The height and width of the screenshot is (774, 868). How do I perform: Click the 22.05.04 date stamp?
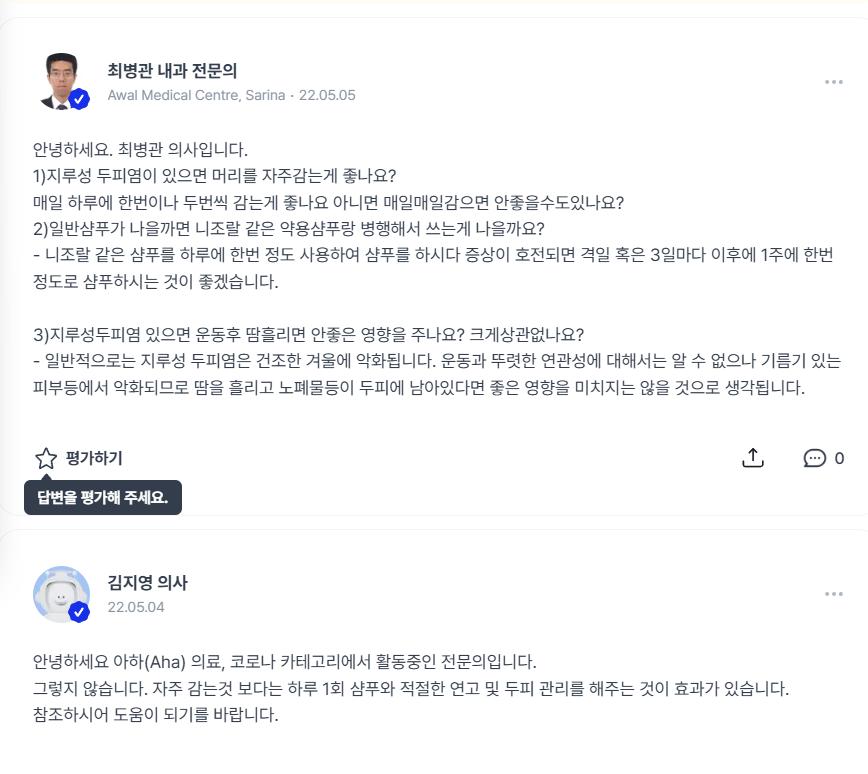[136, 607]
